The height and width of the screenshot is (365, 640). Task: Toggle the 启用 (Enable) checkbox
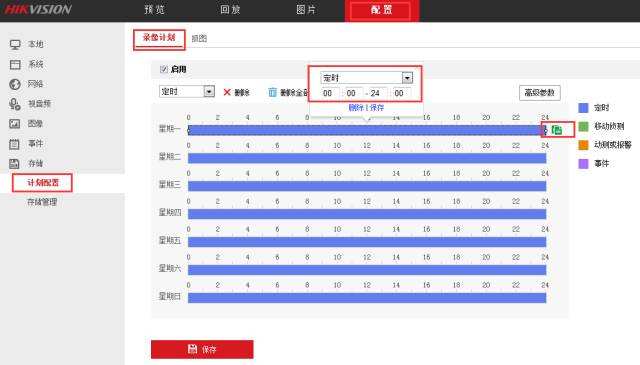pyautogui.click(x=164, y=69)
